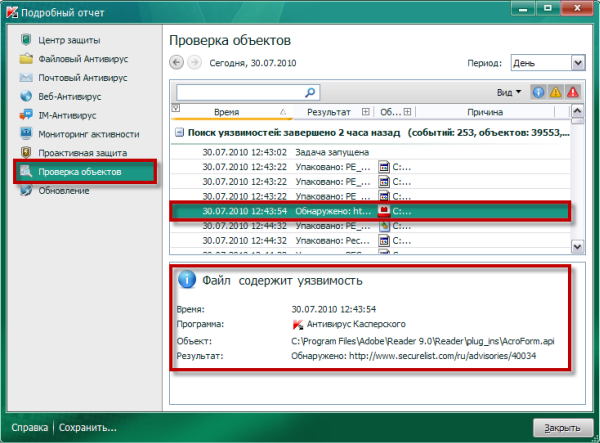
Task: Click the Сохранить... link
Action: click(88, 427)
